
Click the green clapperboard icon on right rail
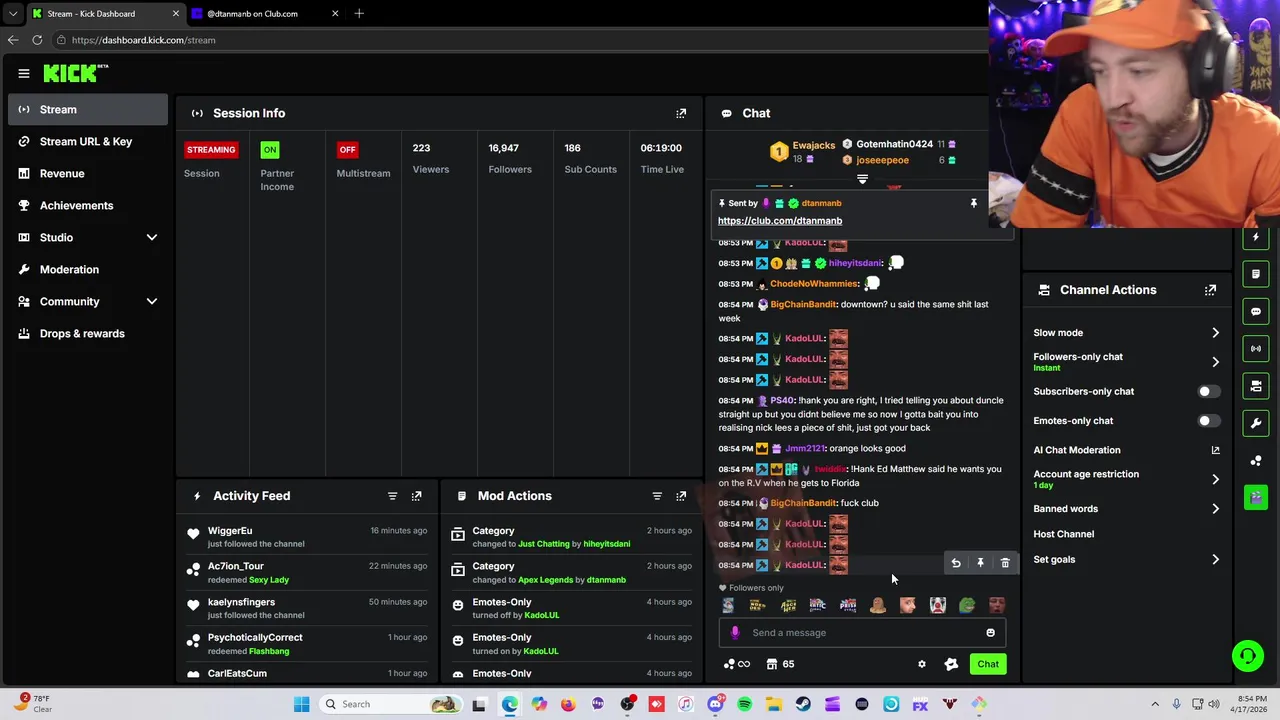coord(1256,497)
